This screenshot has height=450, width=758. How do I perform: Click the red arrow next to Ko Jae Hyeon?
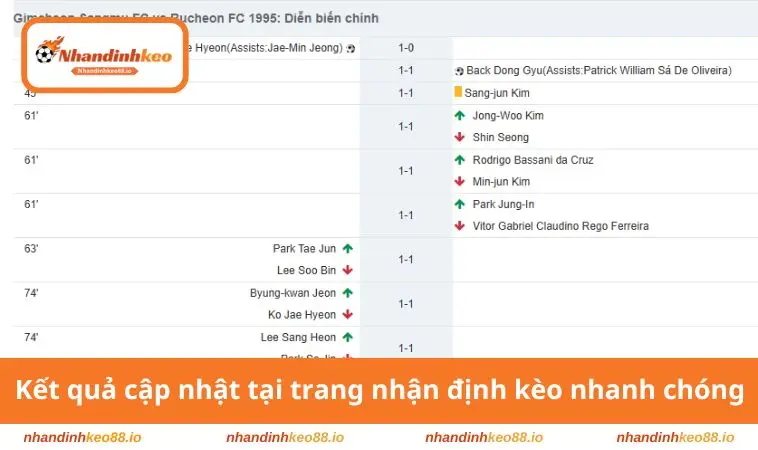tap(348, 315)
